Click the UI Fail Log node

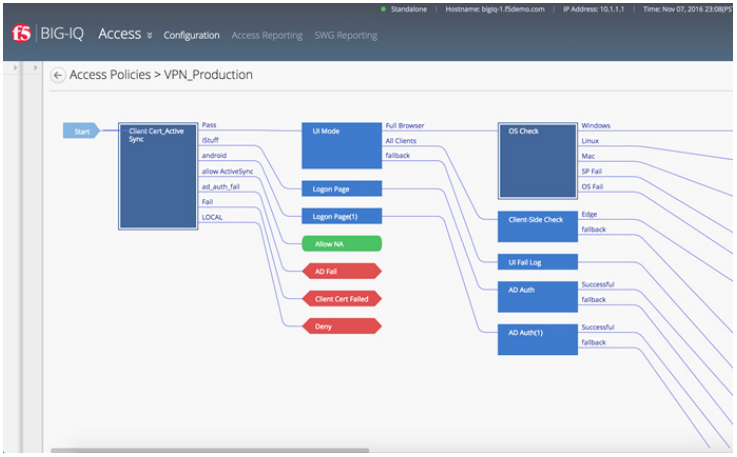[538, 262]
